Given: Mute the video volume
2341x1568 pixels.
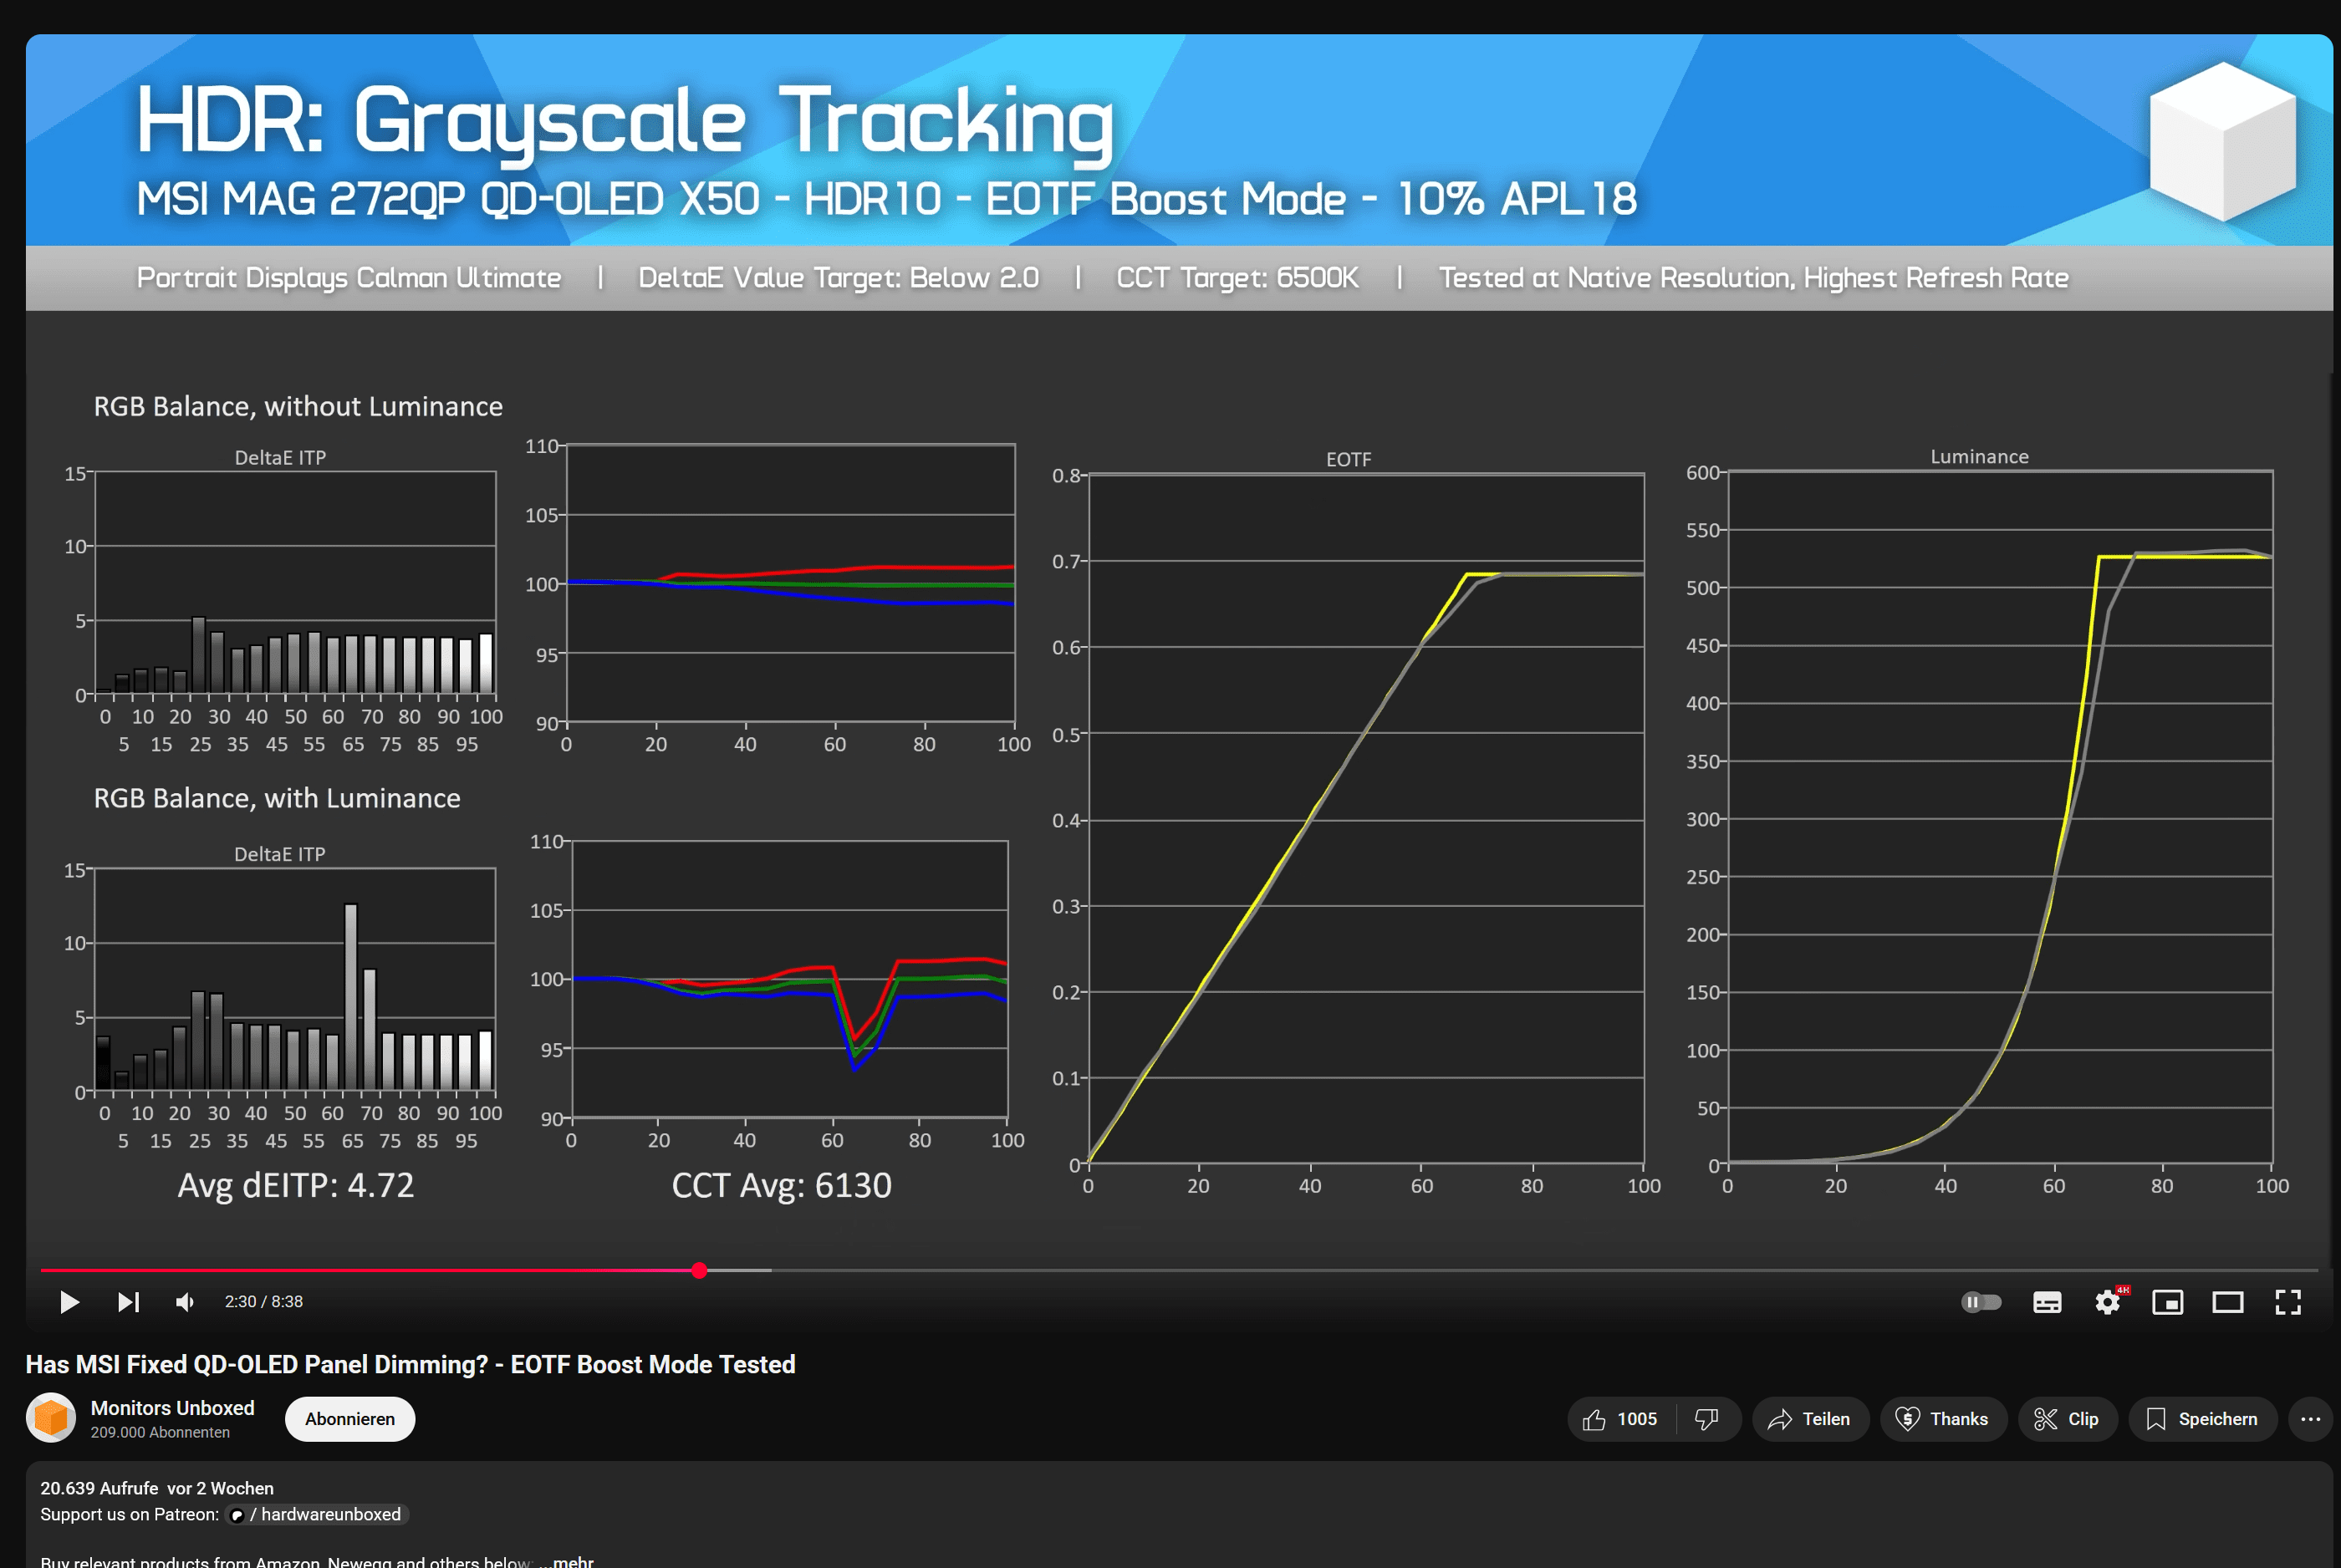Looking at the screenshot, I should pos(185,1302).
